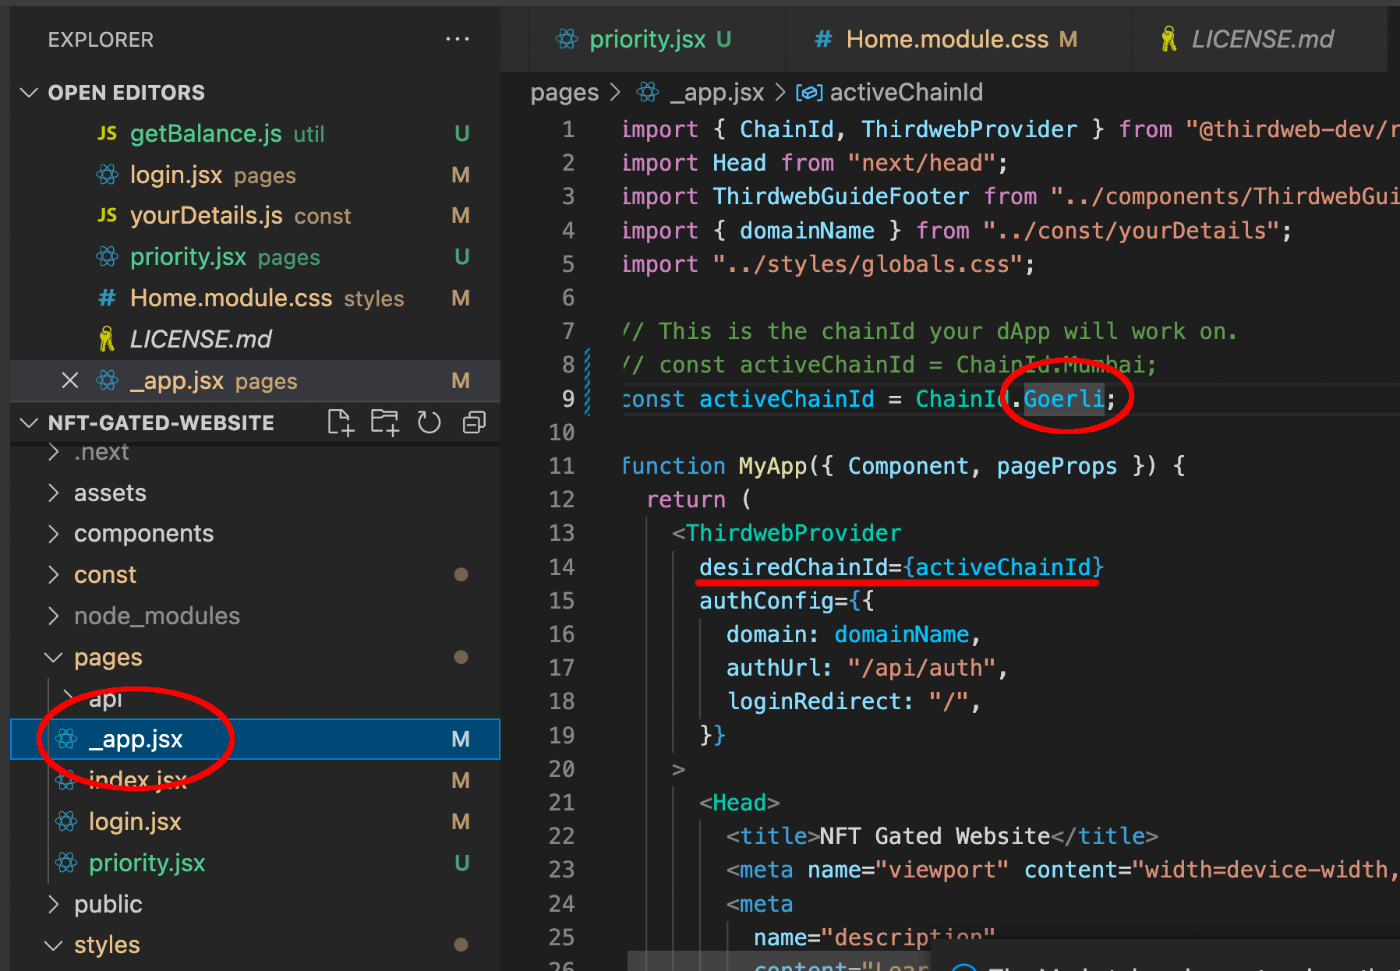Click React icon beside login.jsx in pages tree
Screen dimensions: 1400x971
[x=66, y=822]
